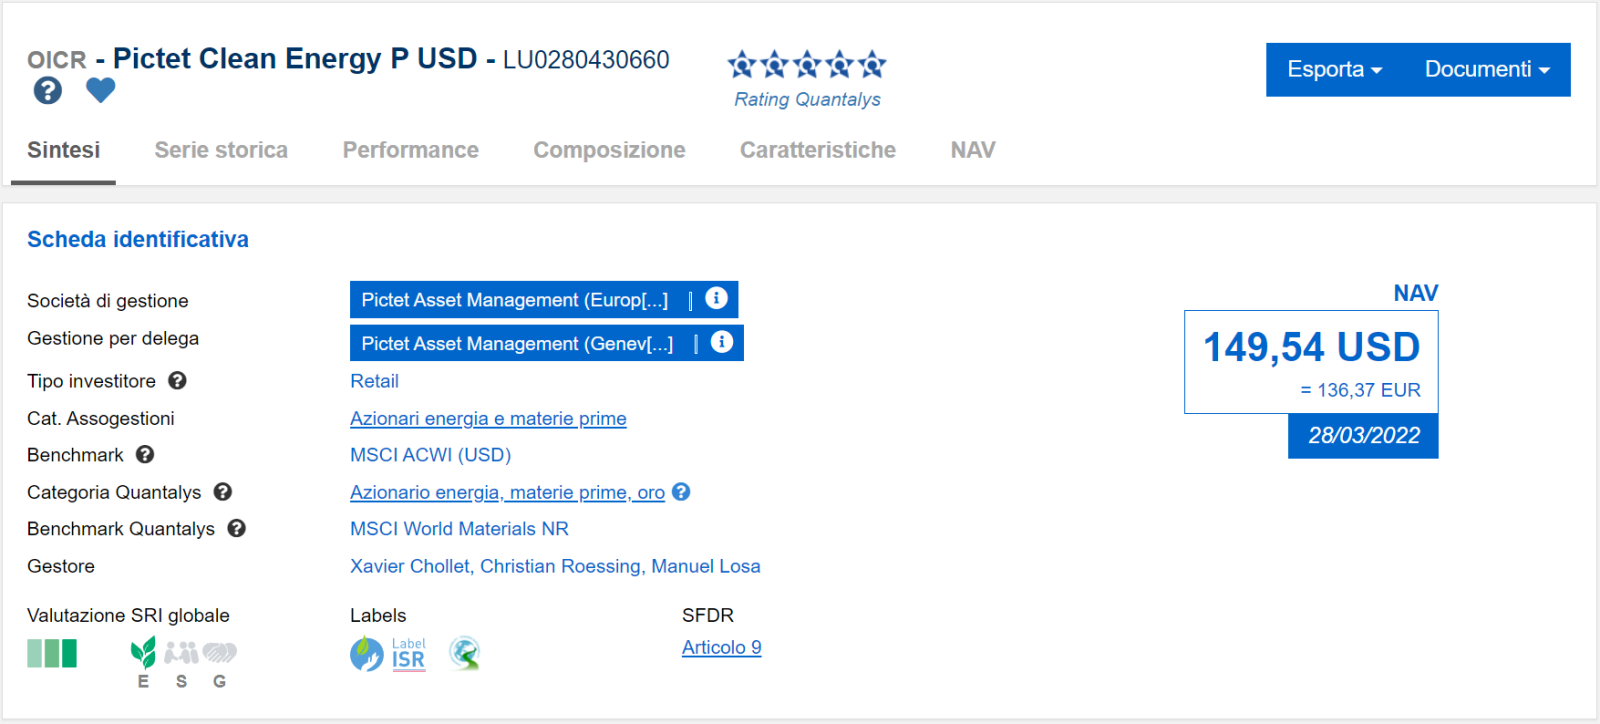
Task: Click the Cat. Assogestioni label
Action: [x=100, y=419]
